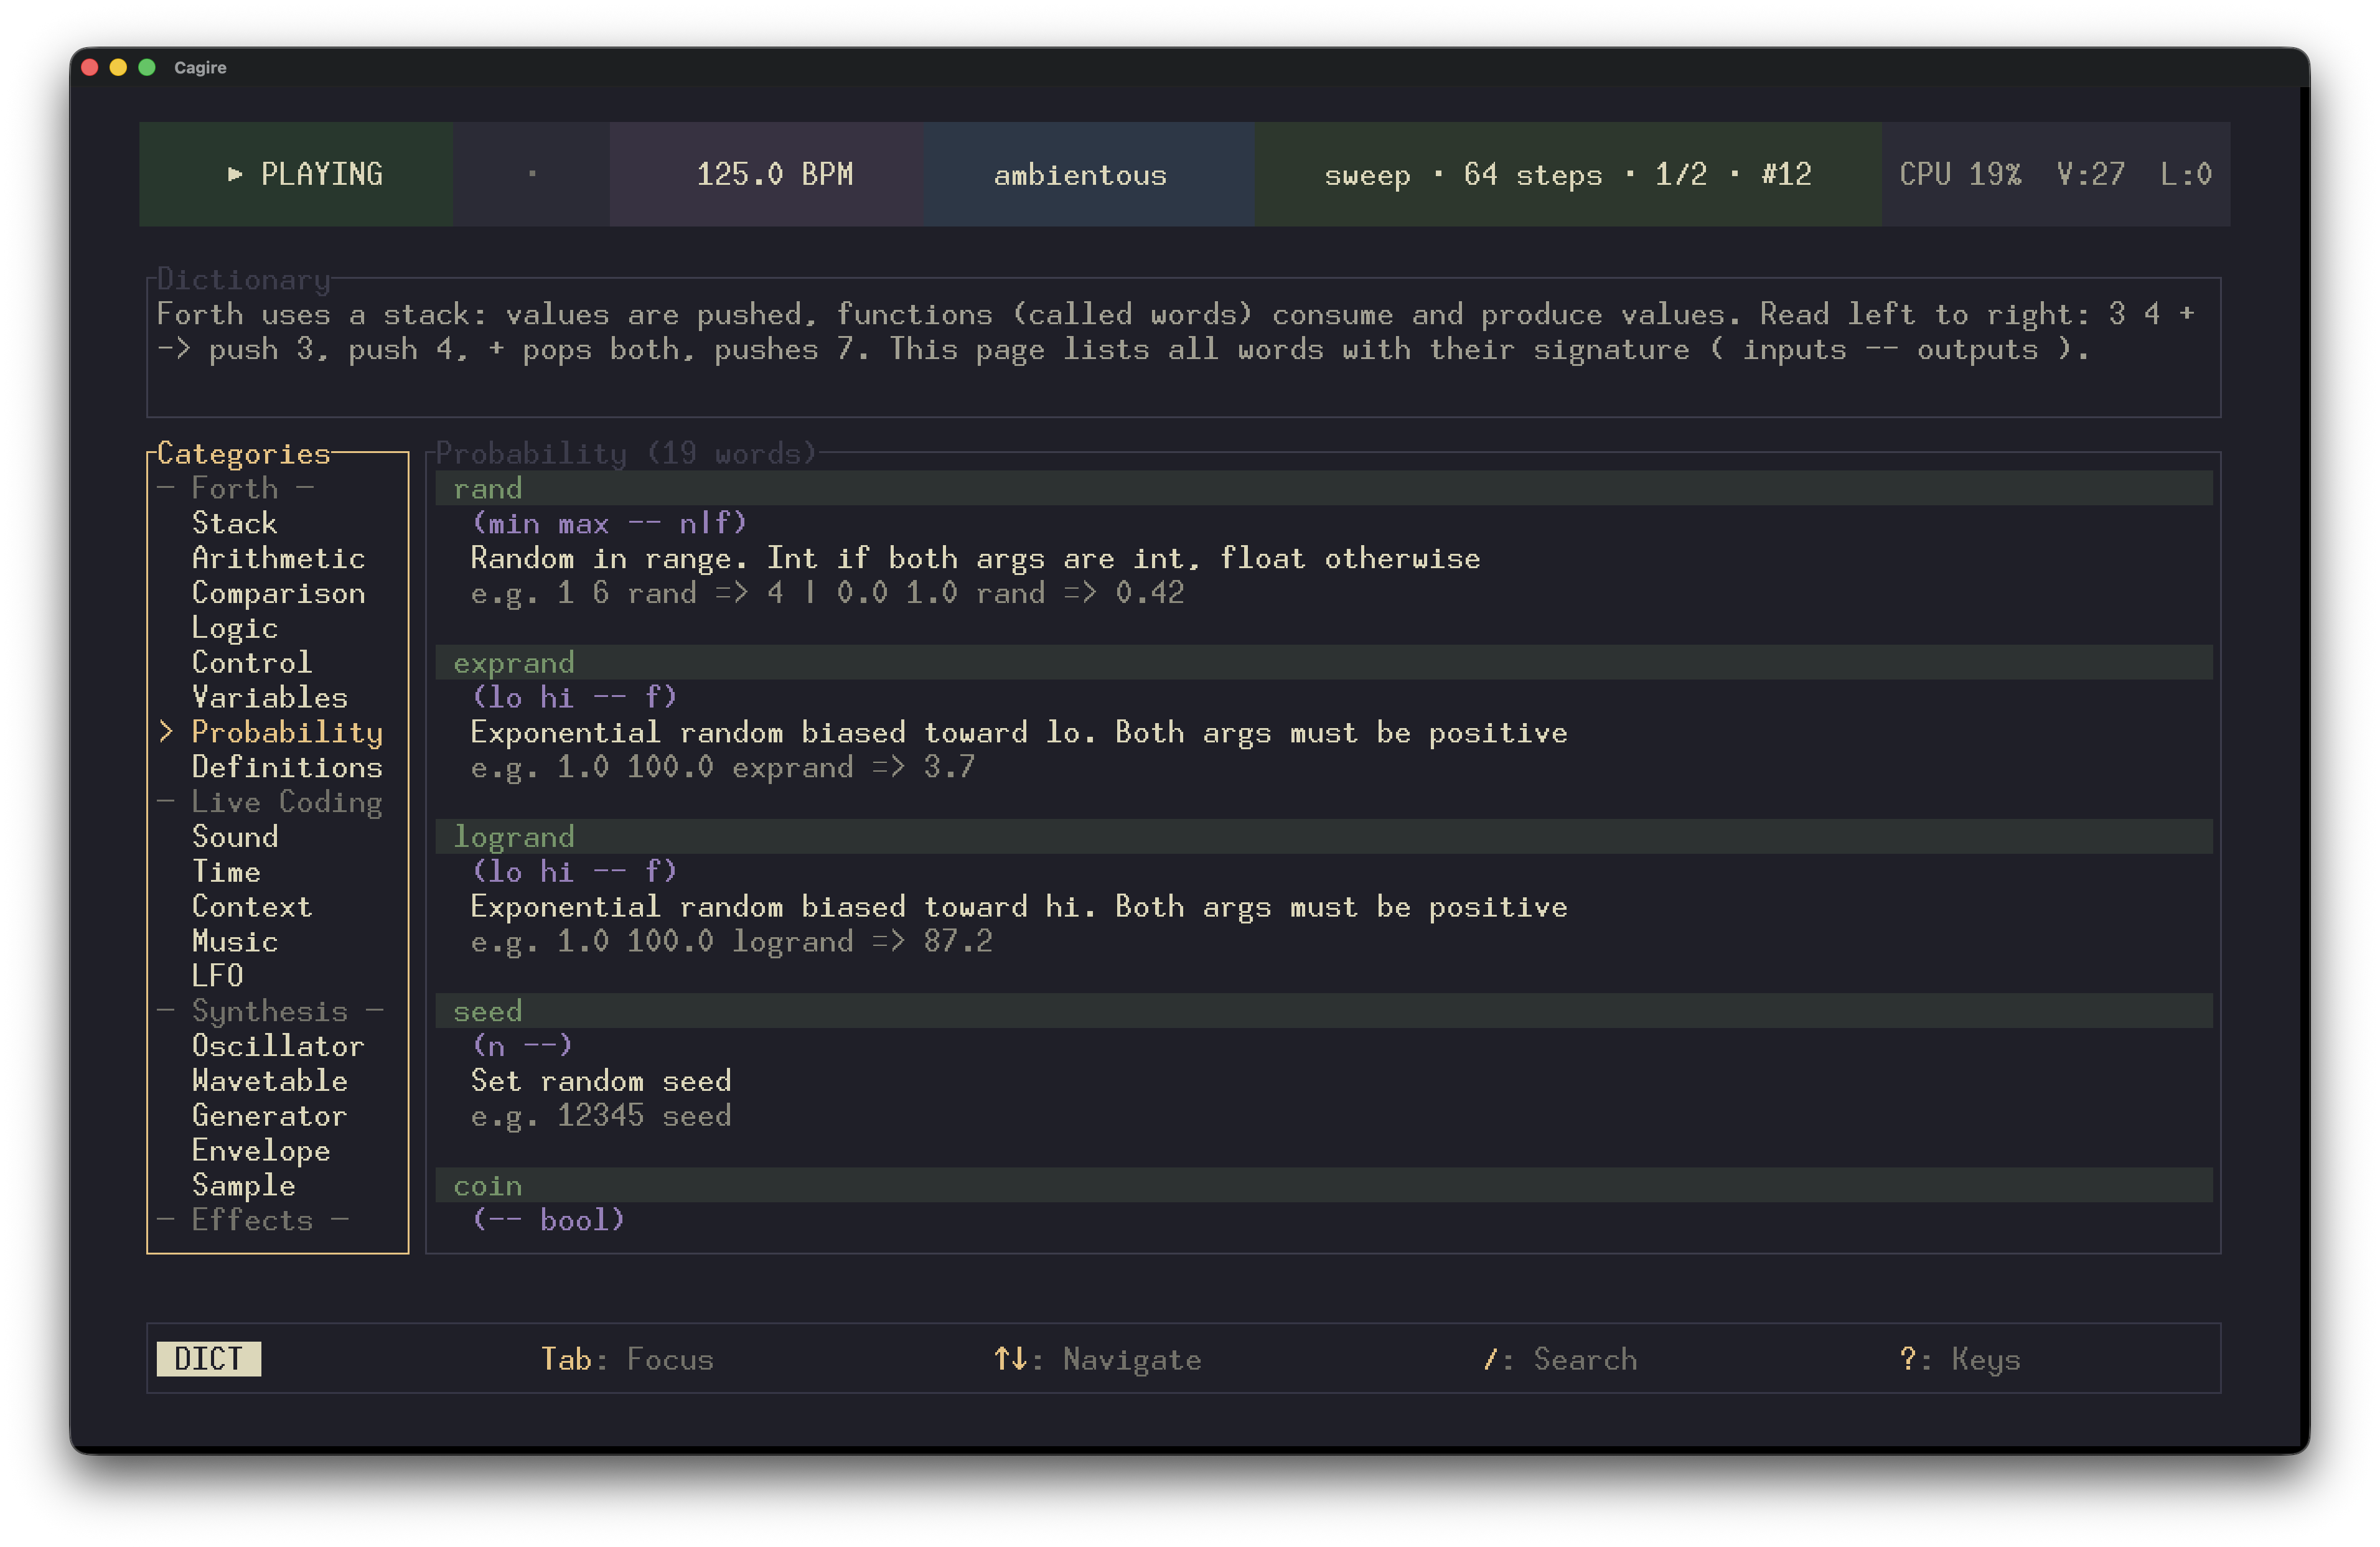
Task: Click the Live Coding section header
Action: (286, 802)
